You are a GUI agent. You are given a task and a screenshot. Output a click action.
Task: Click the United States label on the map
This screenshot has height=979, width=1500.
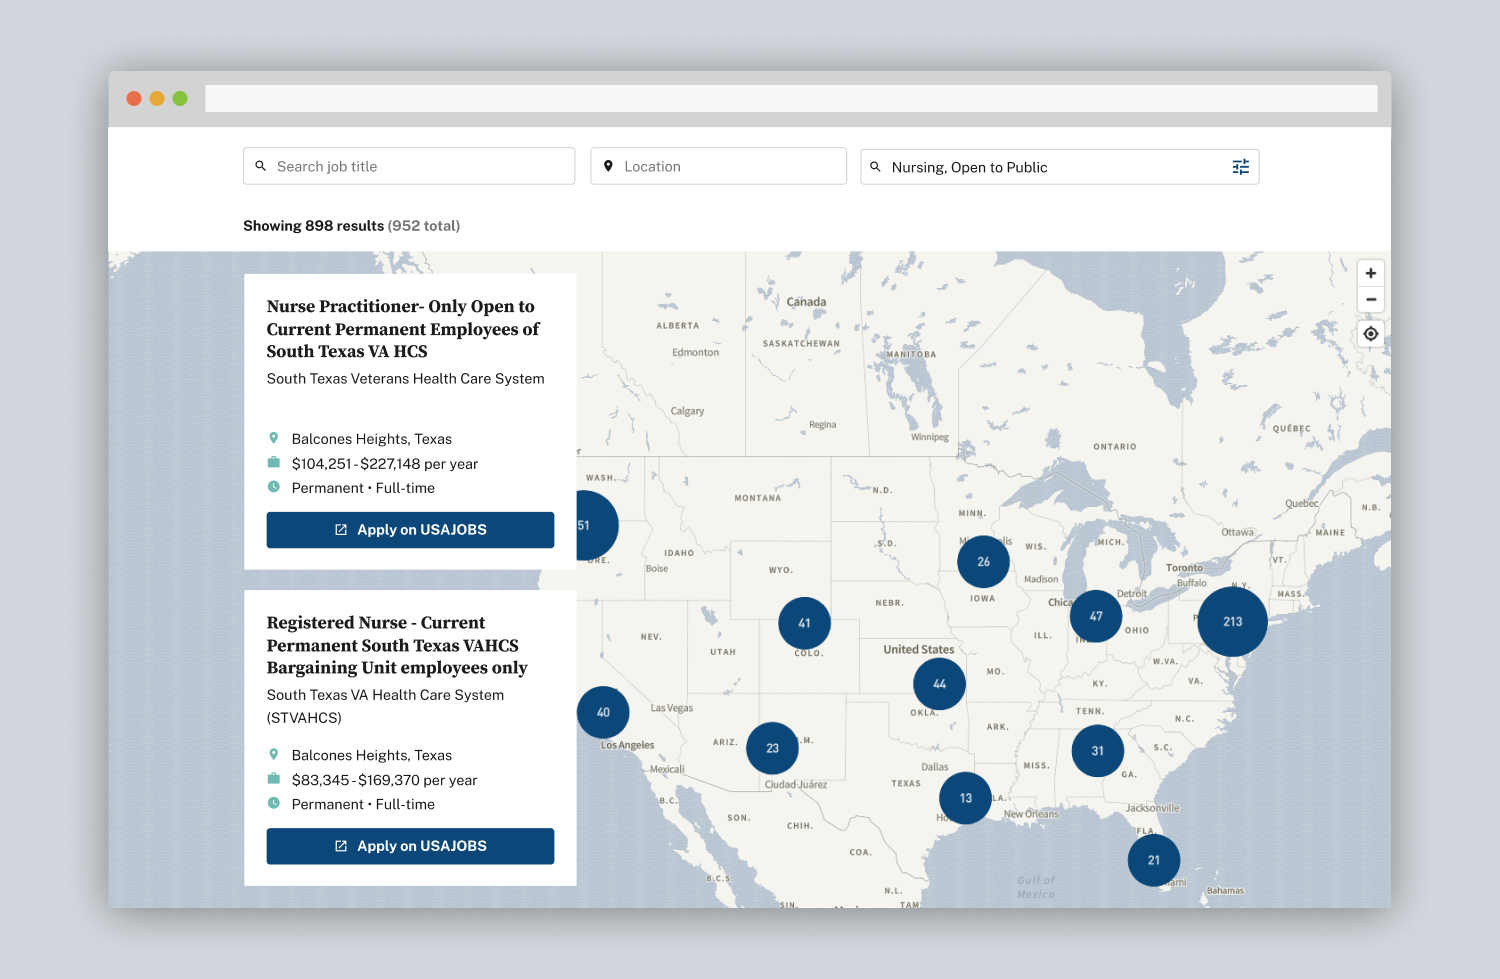919,650
